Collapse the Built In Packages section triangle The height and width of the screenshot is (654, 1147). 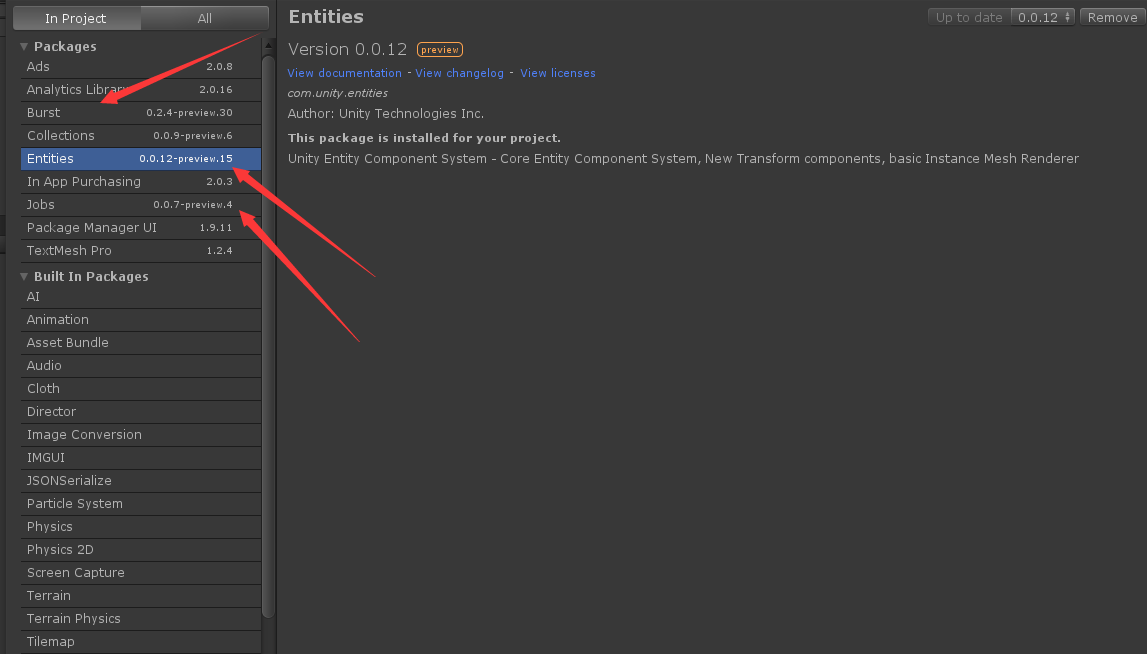24,277
